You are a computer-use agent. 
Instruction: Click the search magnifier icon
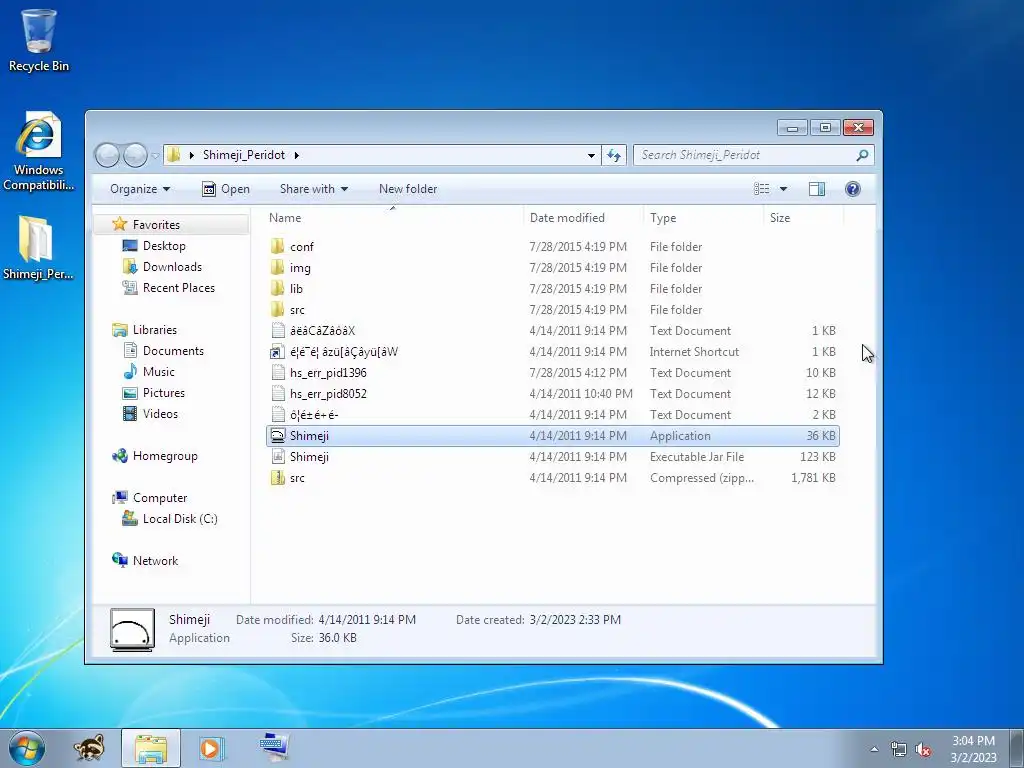[x=862, y=155]
